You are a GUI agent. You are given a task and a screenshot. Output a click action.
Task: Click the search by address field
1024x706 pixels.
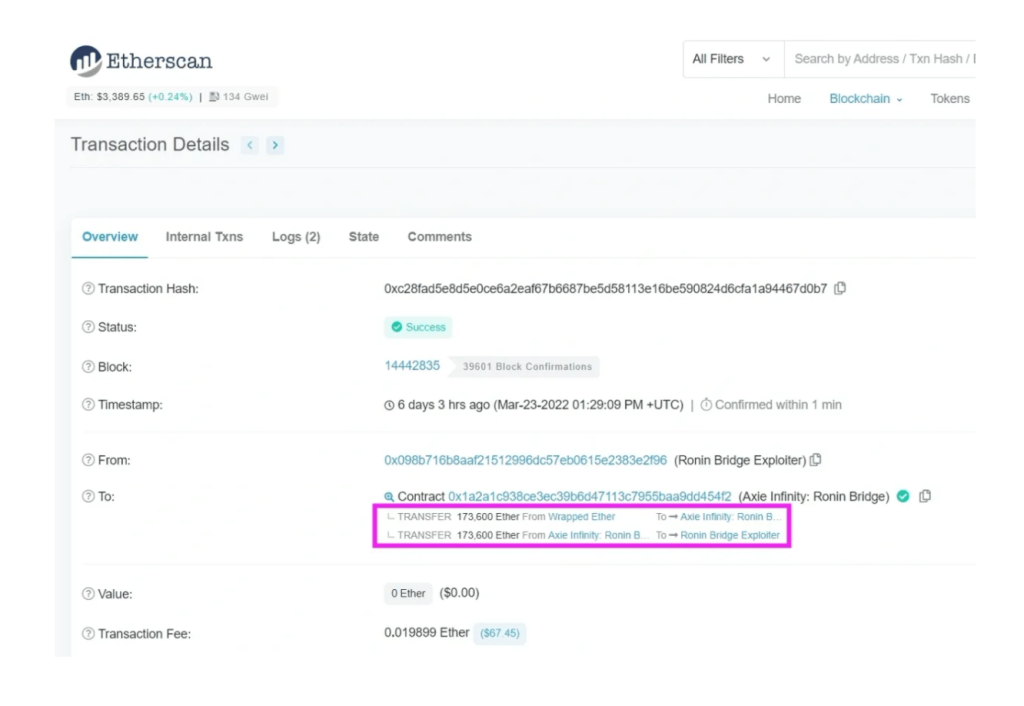pos(880,59)
